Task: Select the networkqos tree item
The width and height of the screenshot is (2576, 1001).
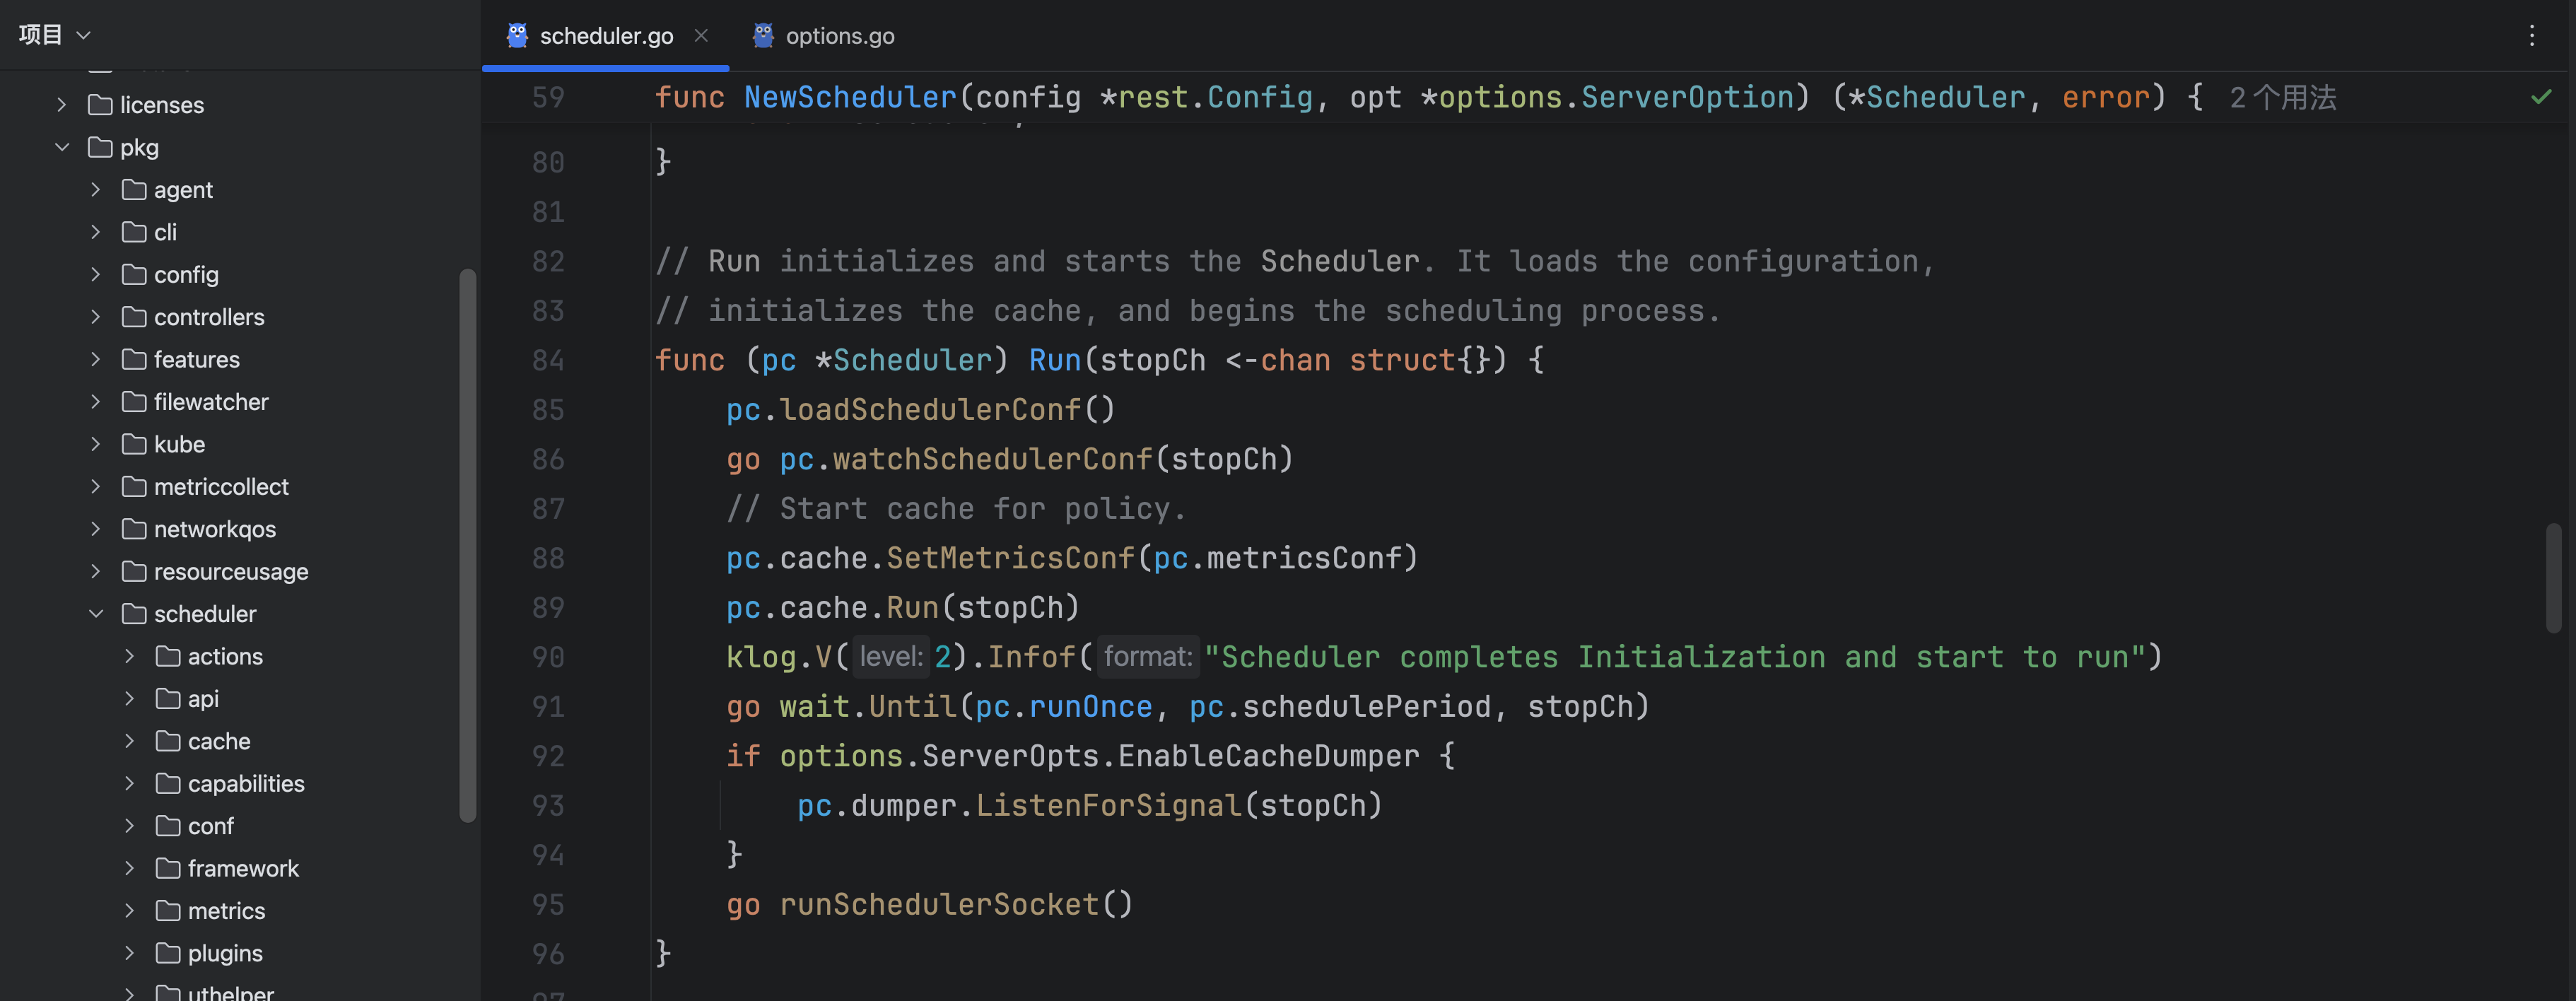Action: point(215,529)
